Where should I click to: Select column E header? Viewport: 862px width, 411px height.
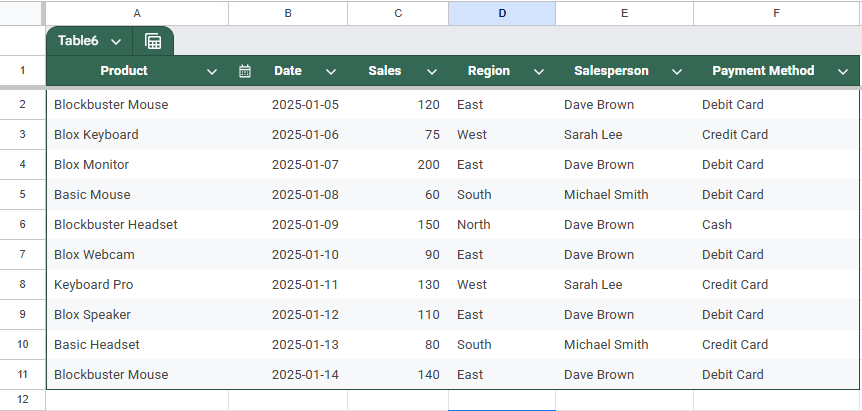pos(625,13)
